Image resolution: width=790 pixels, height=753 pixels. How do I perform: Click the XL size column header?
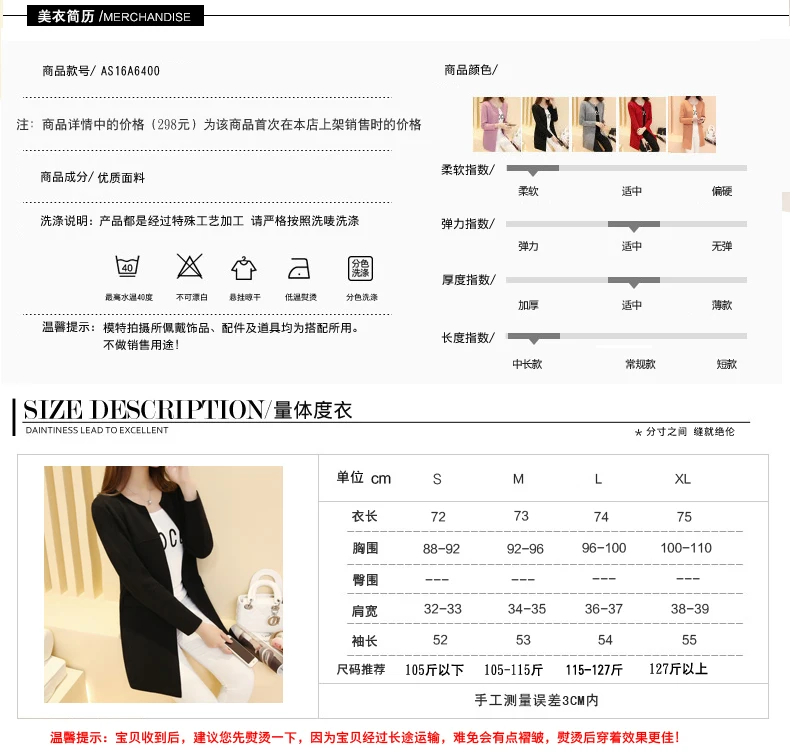point(683,479)
